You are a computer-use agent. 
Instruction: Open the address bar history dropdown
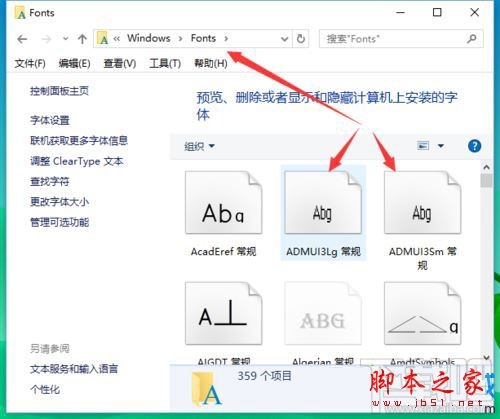click(x=284, y=39)
